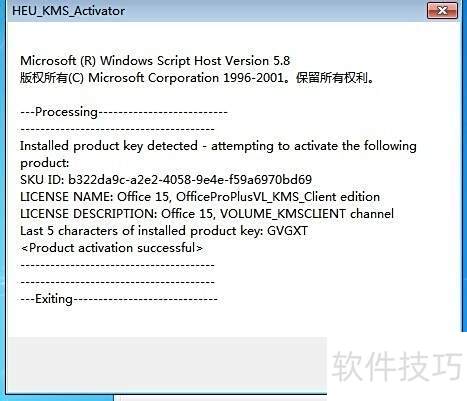
Task: Click the Microsoft Corporation 1996-2001 copyright line
Action: pyautogui.click(x=197, y=78)
